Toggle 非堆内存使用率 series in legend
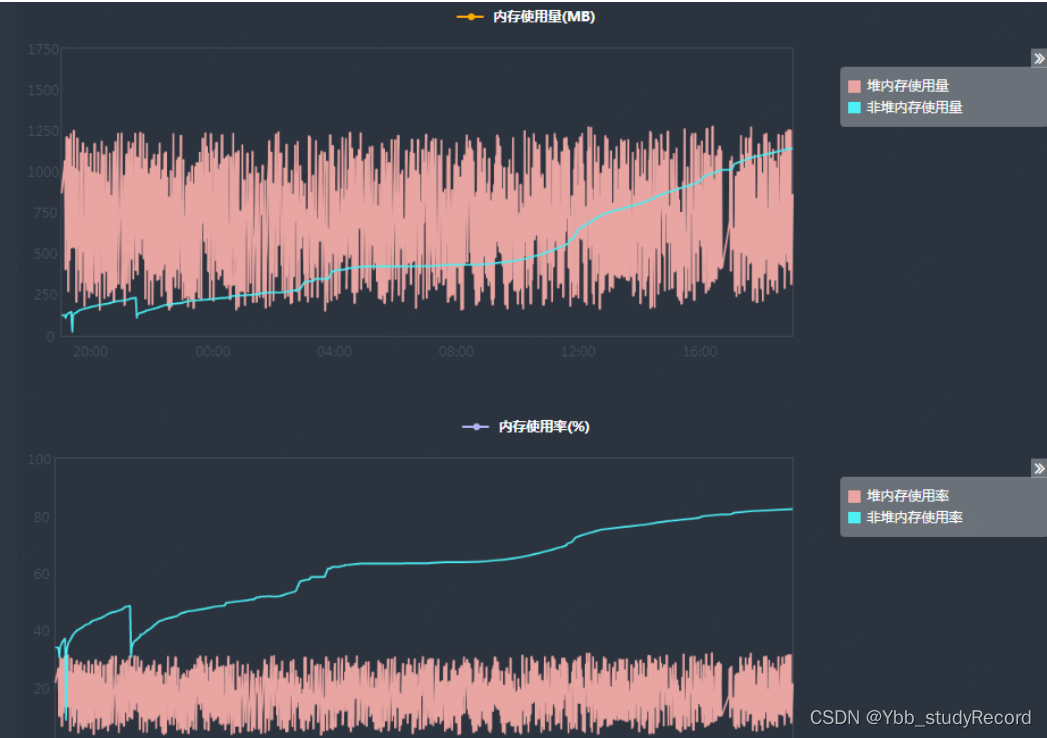Screen dimensions: 1047x738 coord(905,517)
